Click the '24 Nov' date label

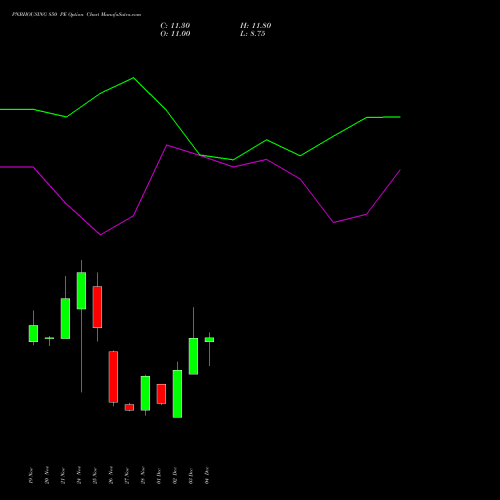click(x=79, y=476)
